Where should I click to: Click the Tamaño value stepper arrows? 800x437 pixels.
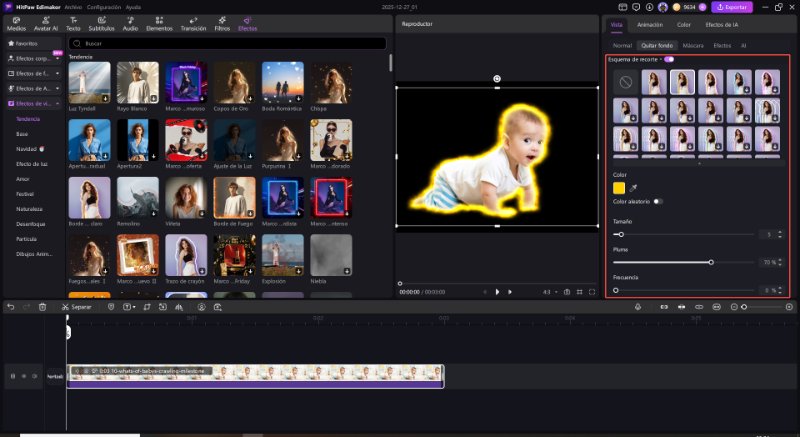(780, 235)
